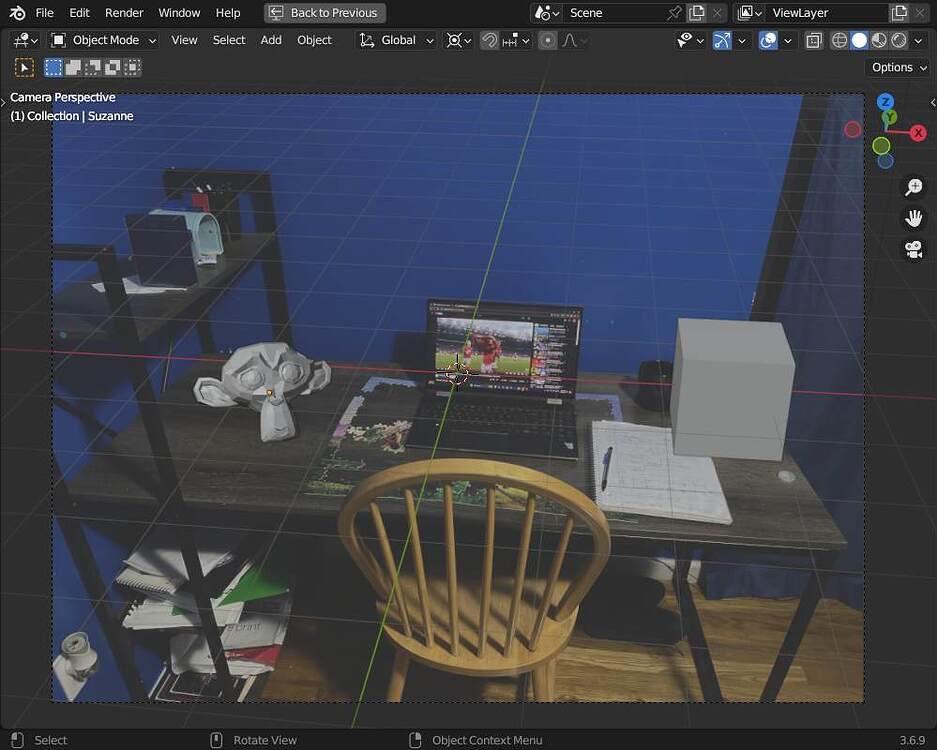
Task: Click the Scene name field
Action: (x=614, y=13)
